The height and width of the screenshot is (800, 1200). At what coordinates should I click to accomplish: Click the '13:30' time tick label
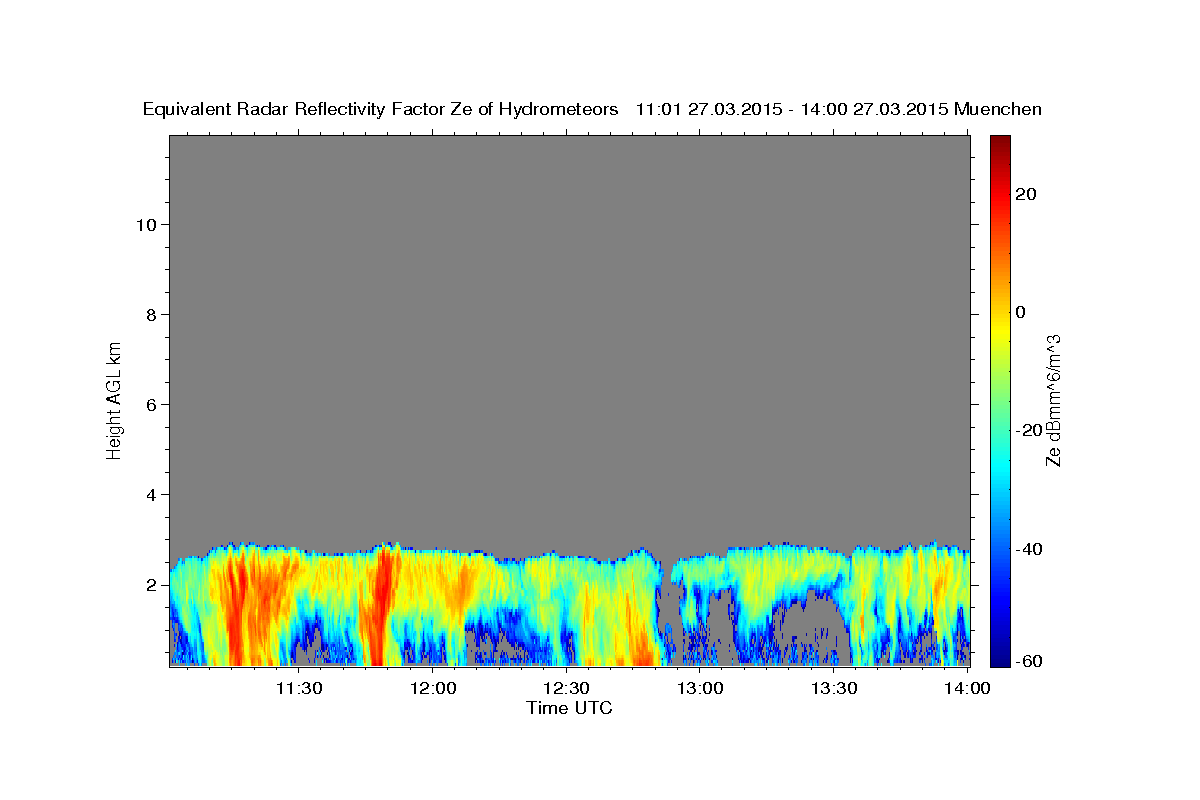click(x=834, y=688)
